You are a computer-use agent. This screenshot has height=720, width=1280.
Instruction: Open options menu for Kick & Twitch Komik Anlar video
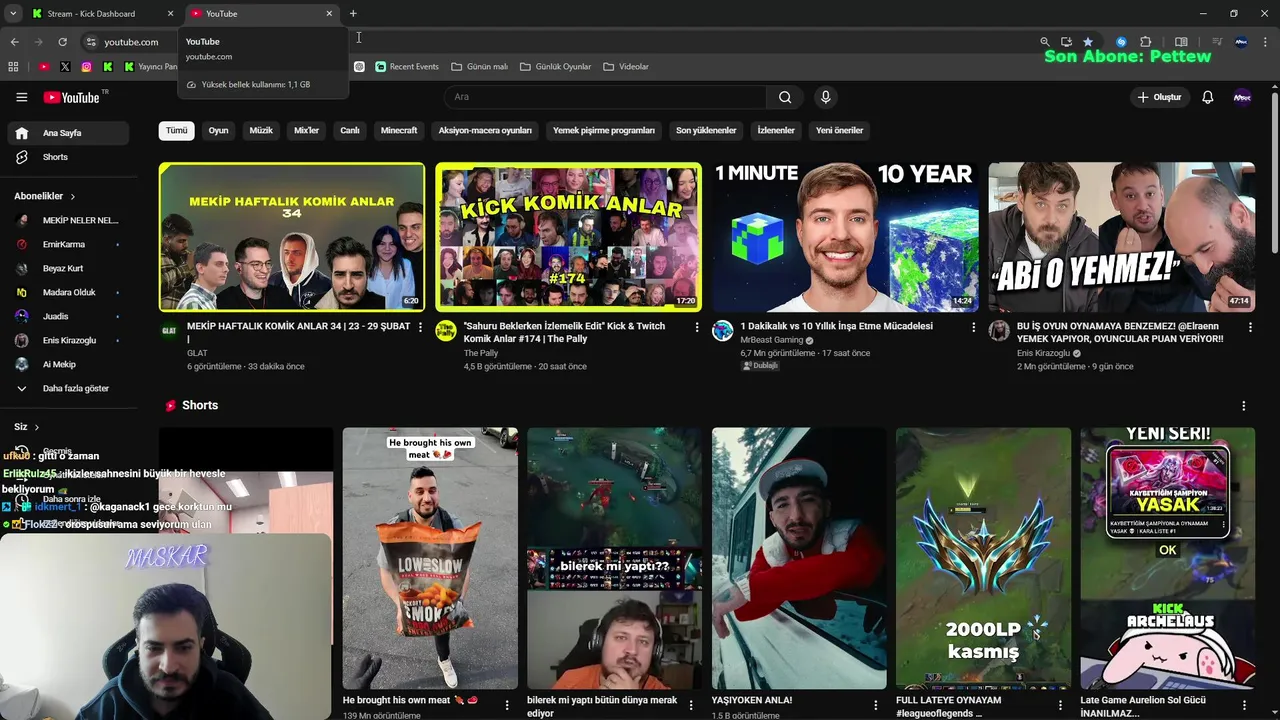pyautogui.click(x=697, y=327)
